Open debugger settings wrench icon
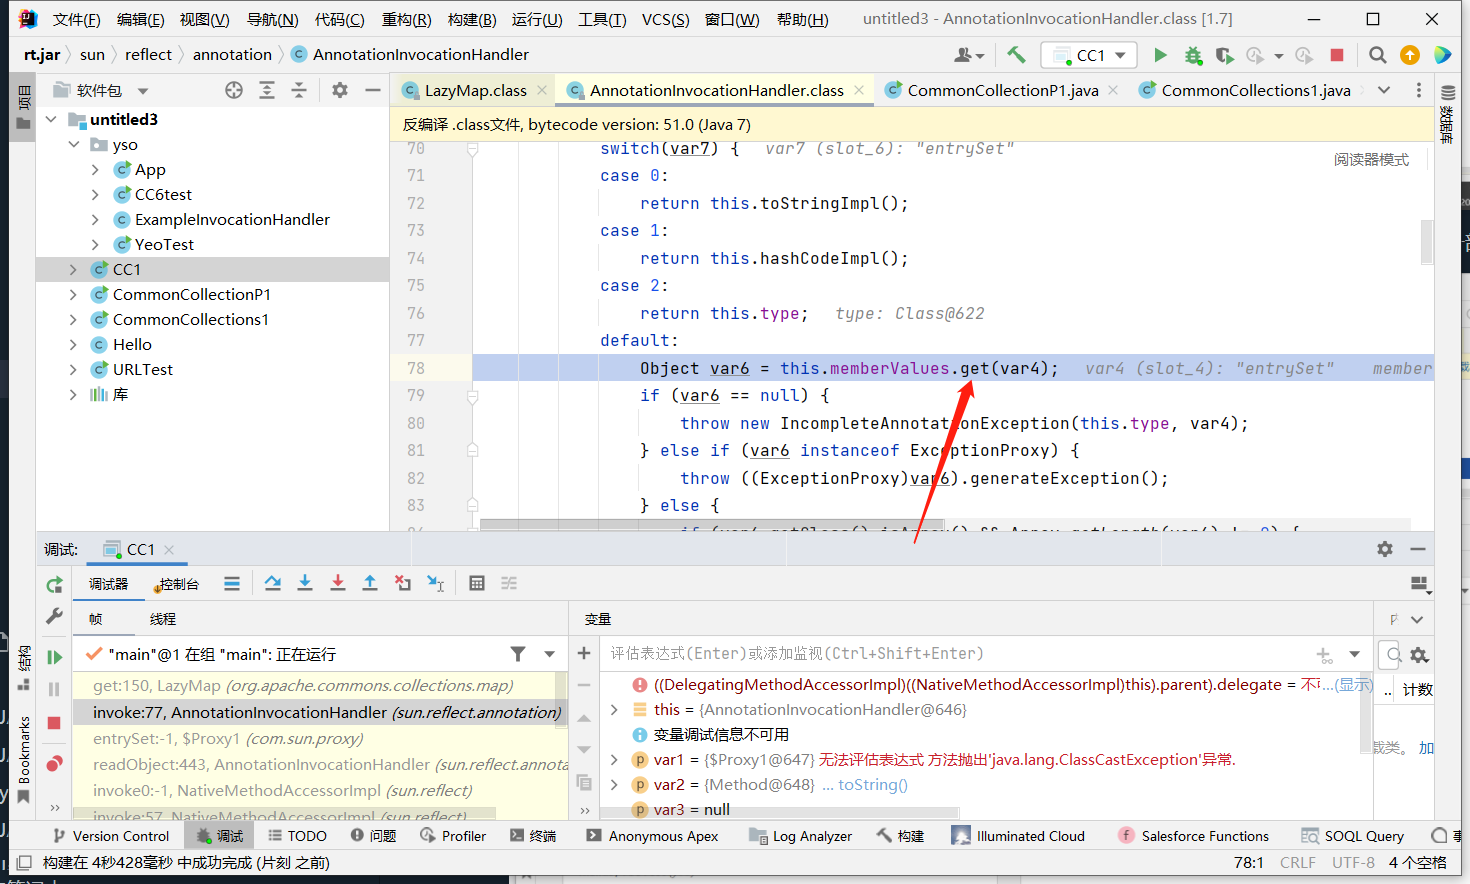 pyautogui.click(x=55, y=616)
